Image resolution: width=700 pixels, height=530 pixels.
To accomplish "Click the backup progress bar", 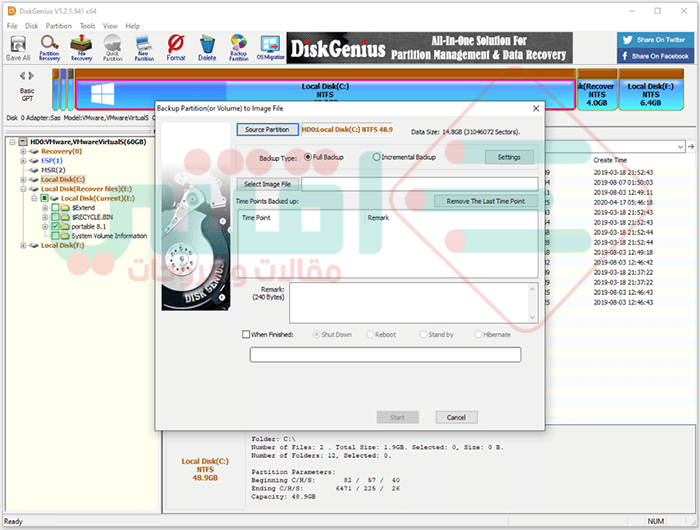I will click(x=385, y=355).
